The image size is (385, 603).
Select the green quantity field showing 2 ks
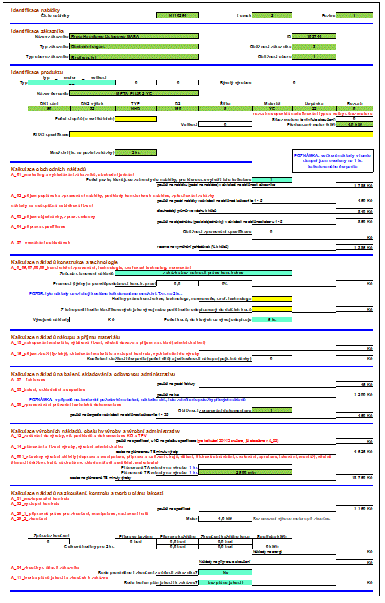136,153
